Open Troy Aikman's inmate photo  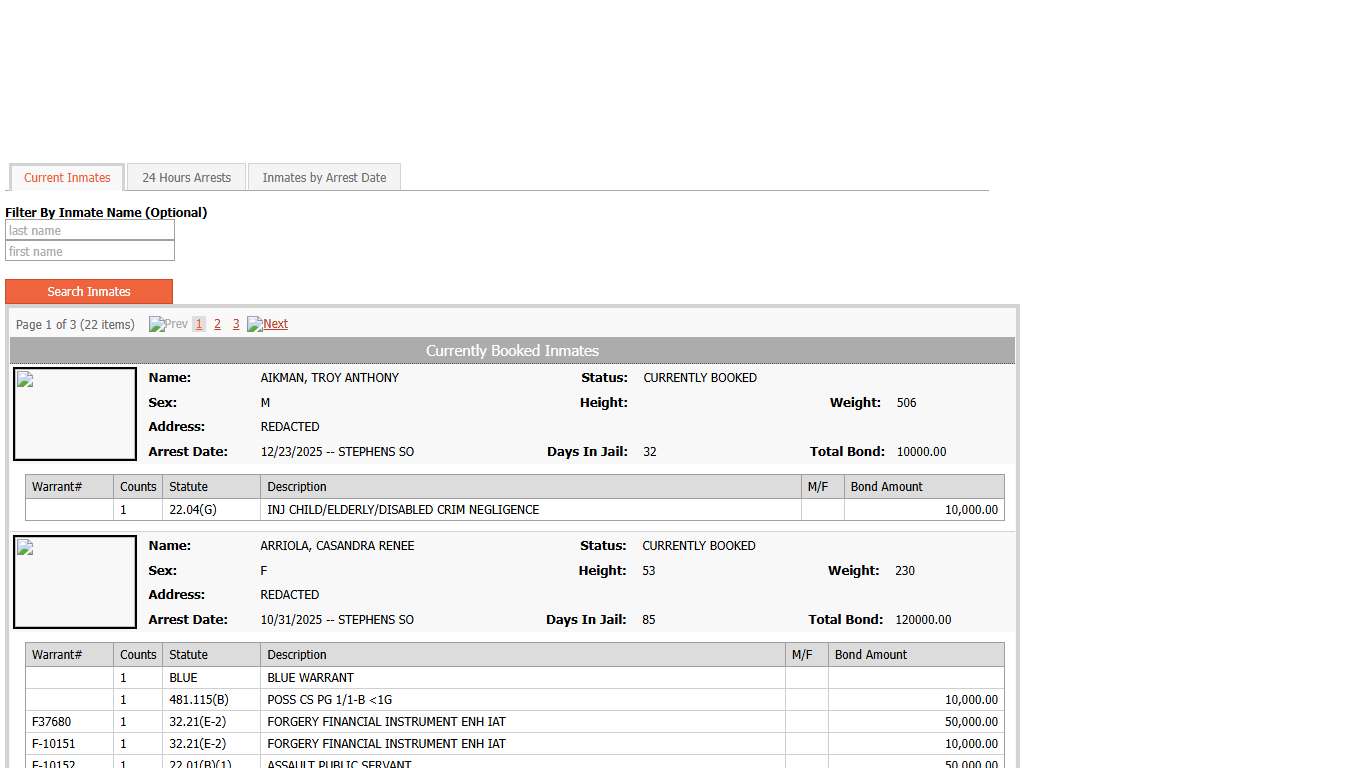click(x=75, y=414)
